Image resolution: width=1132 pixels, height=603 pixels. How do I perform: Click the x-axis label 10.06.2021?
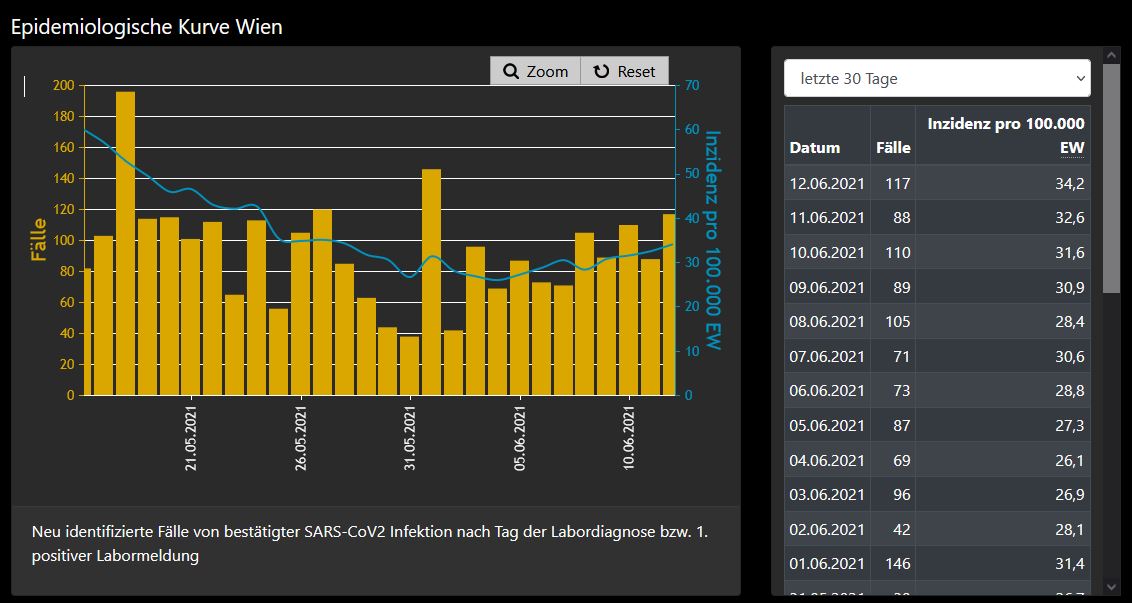click(630, 439)
